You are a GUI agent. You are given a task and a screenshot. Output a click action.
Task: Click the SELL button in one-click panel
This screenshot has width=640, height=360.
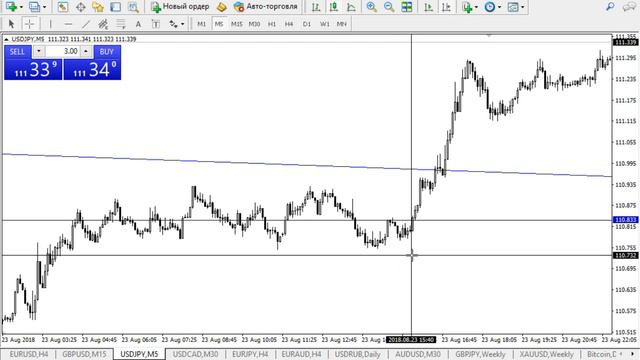(18, 51)
